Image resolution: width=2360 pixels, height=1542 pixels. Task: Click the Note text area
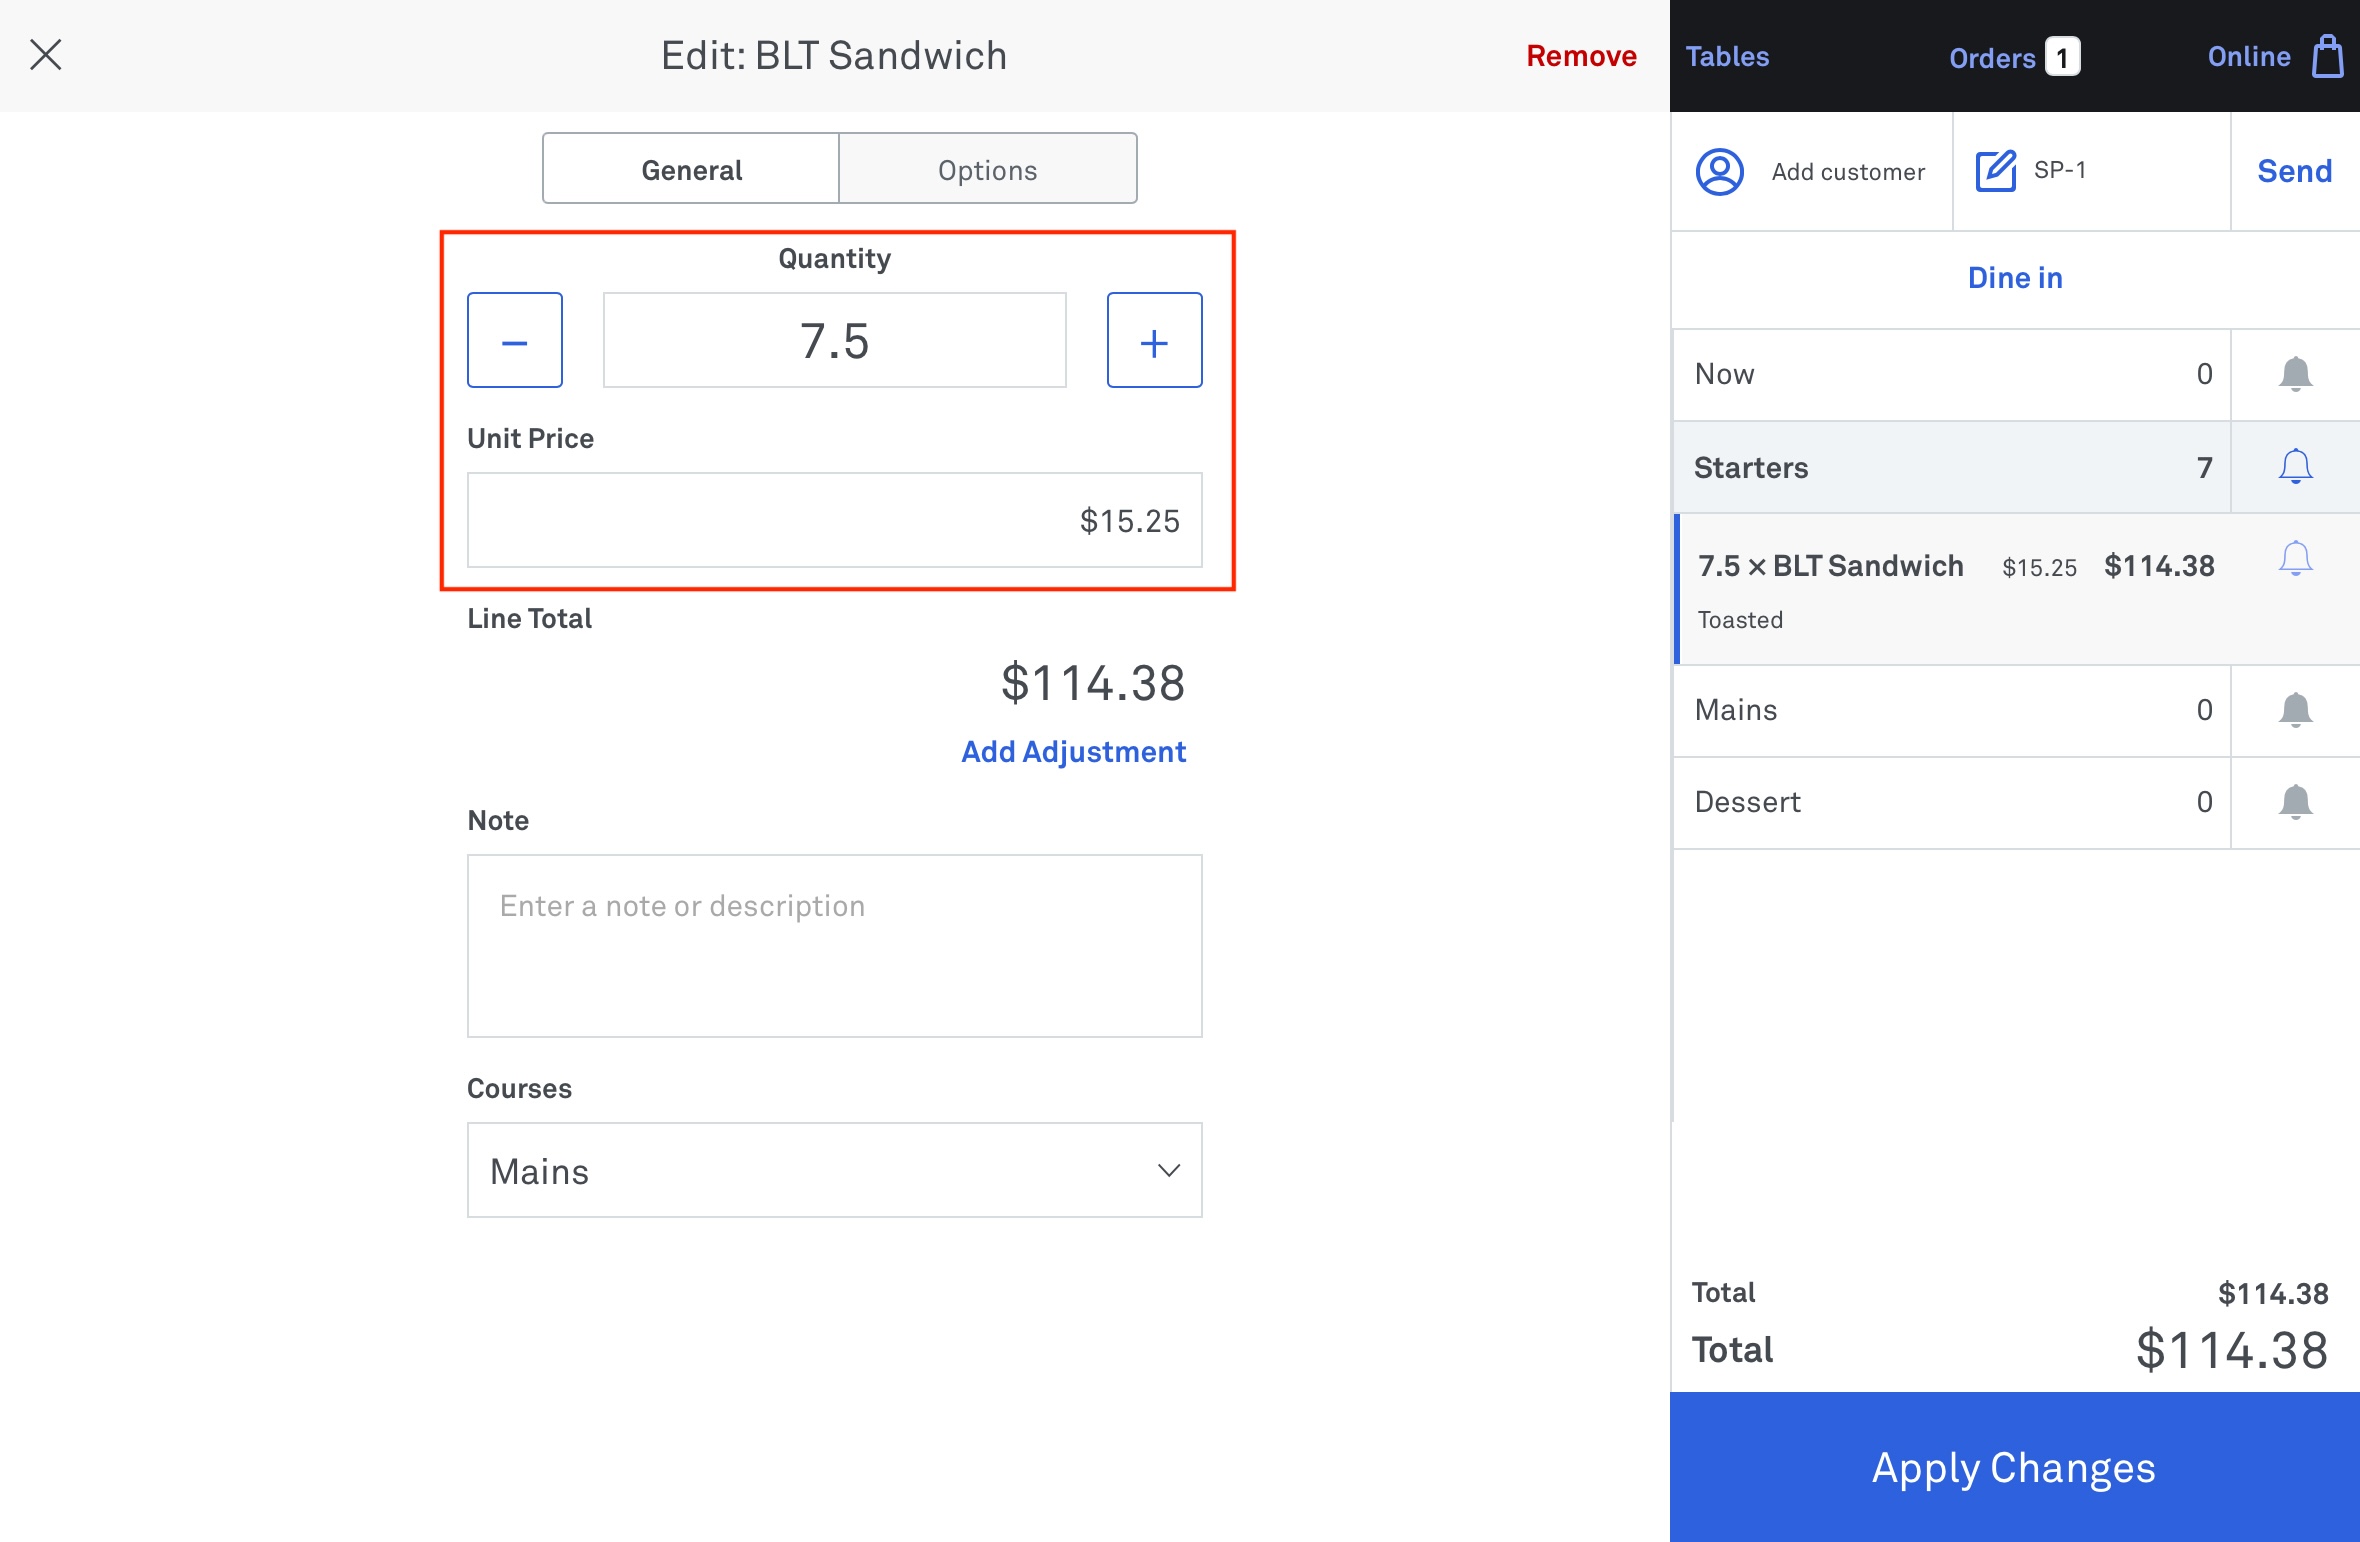[x=835, y=946]
